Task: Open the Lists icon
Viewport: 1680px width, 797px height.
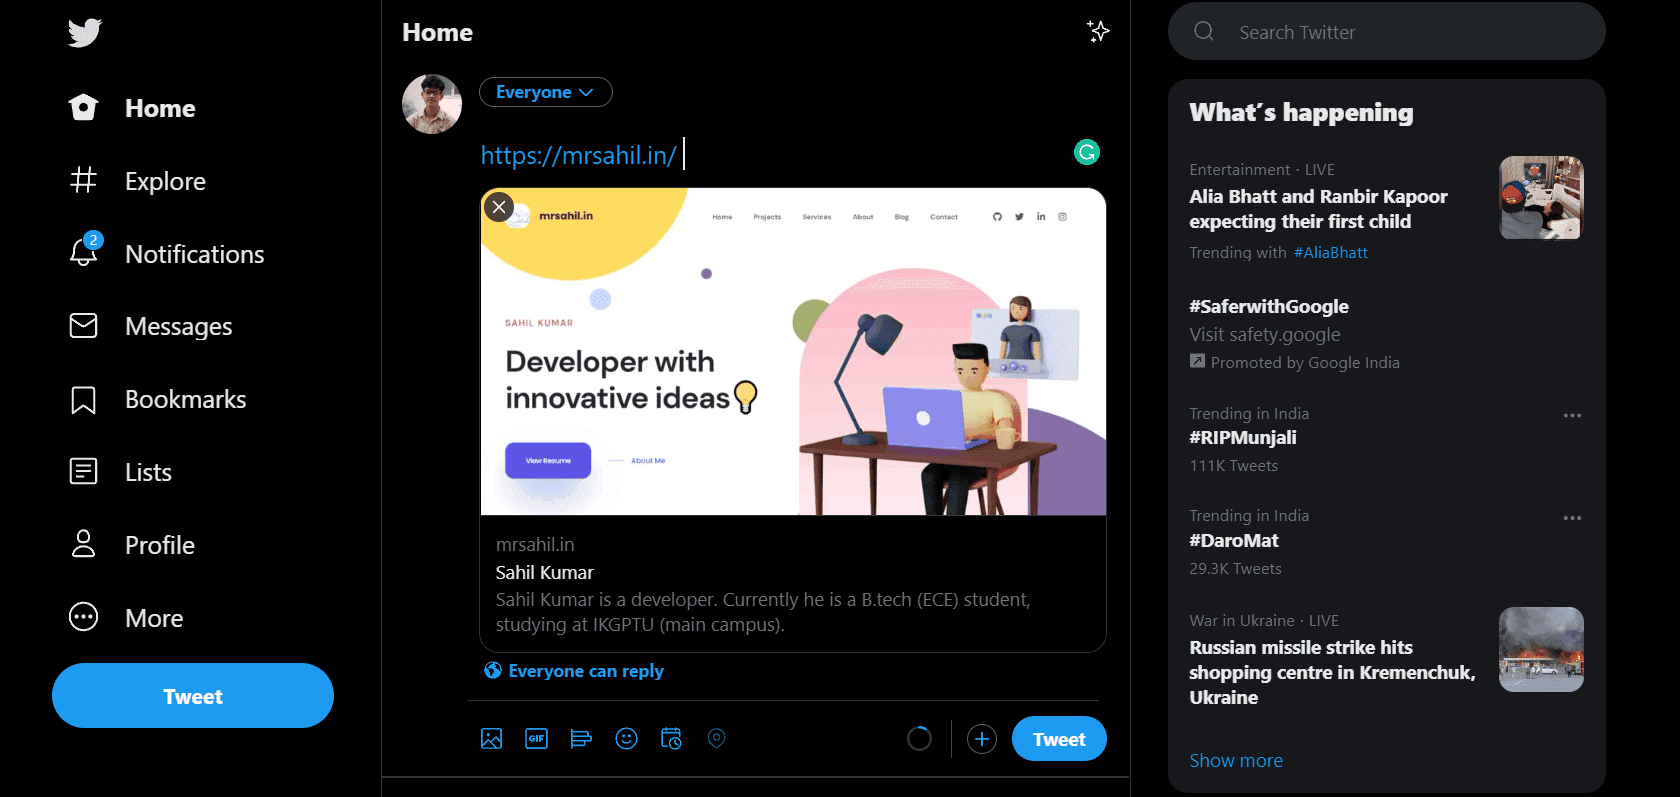Action: click(x=84, y=471)
